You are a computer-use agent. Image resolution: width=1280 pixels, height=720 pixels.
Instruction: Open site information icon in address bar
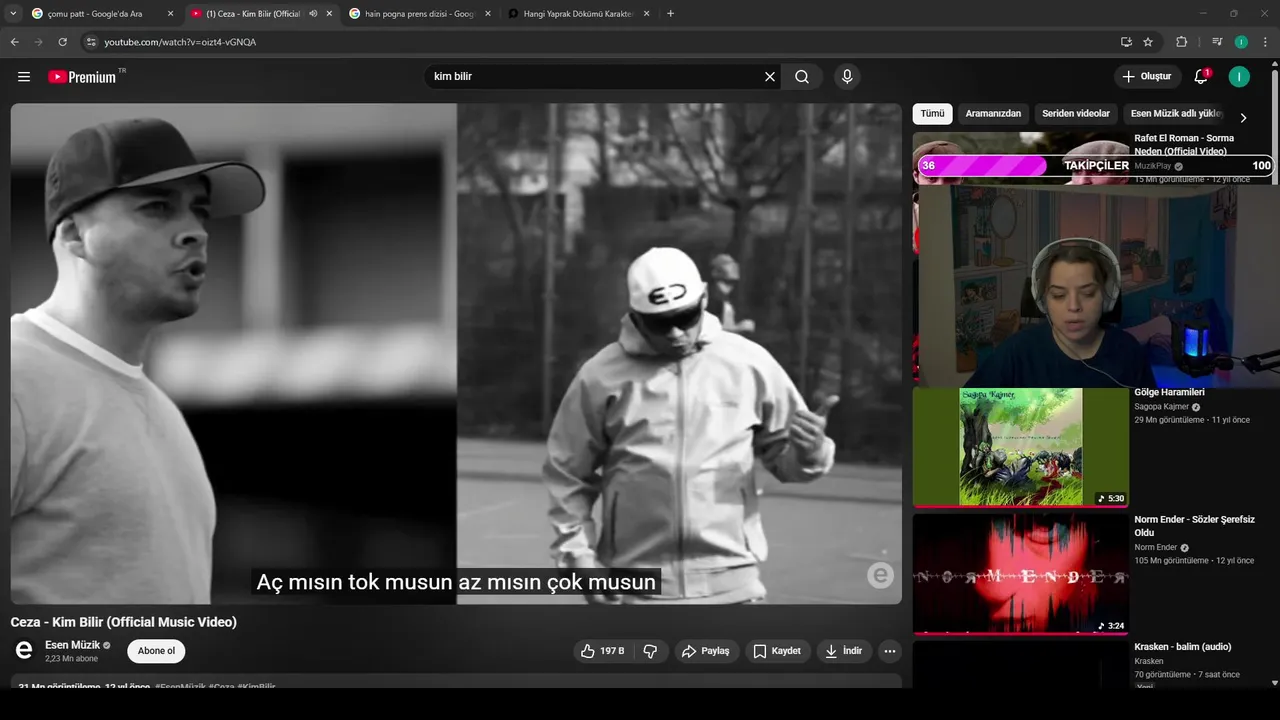pyautogui.click(x=91, y=42)
